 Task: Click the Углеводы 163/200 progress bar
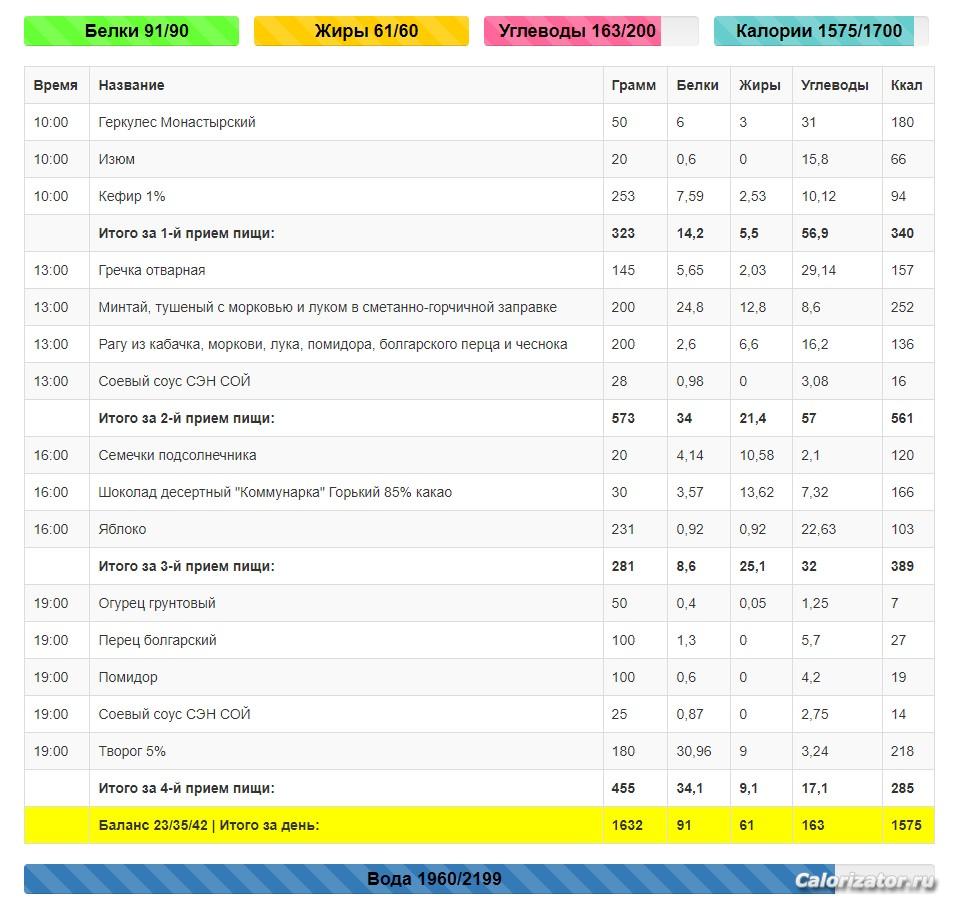point(590,31)
